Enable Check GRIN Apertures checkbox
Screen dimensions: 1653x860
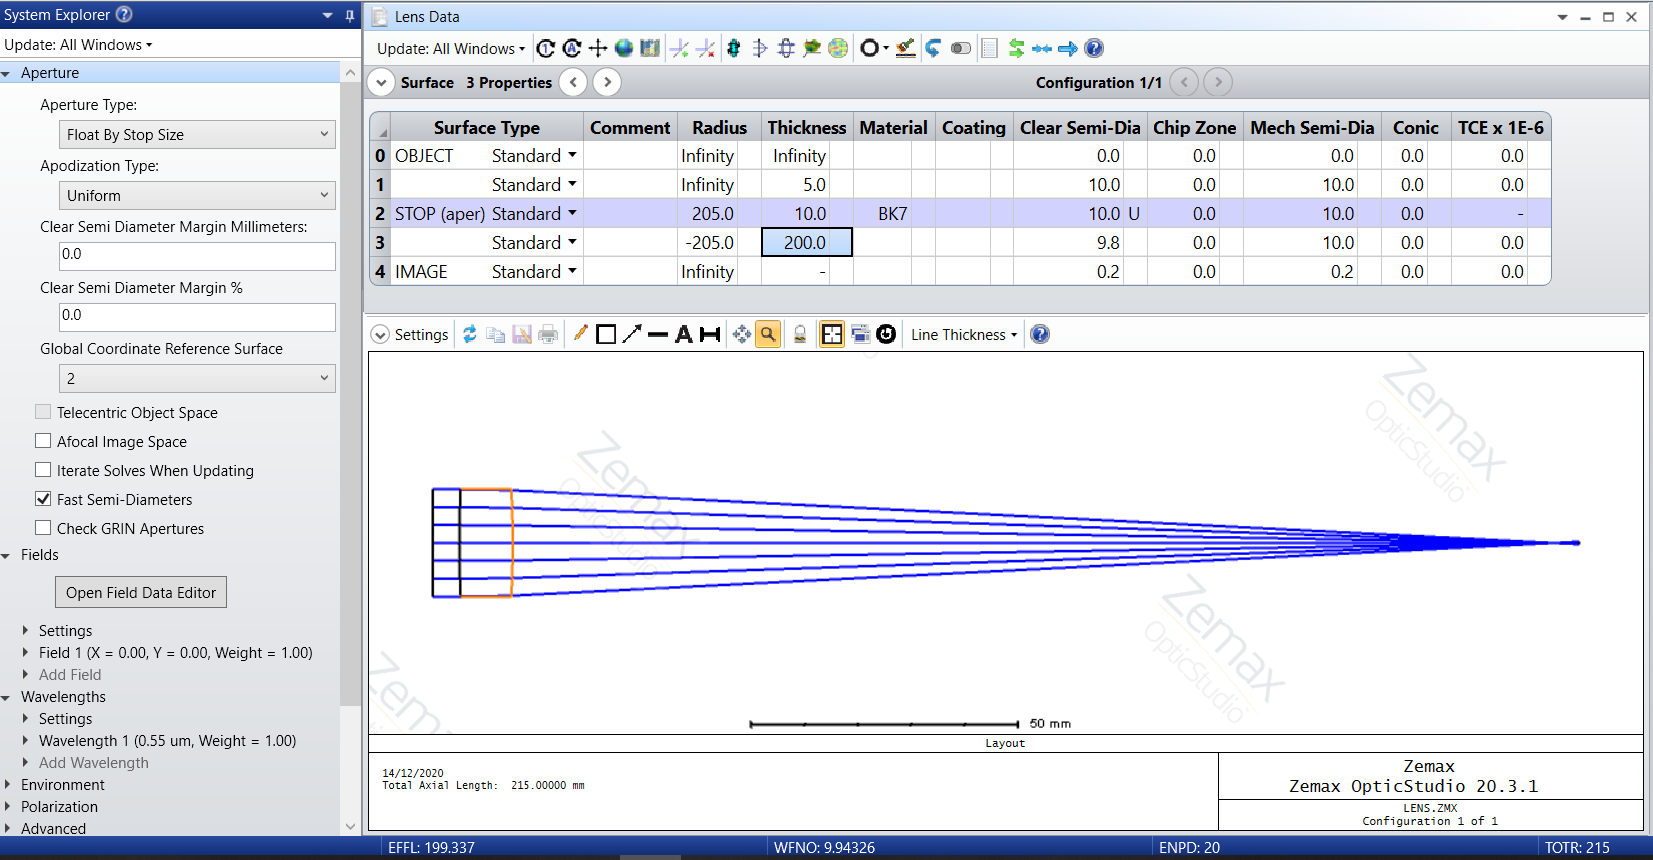pyautogui.click(x=43, y=528)
